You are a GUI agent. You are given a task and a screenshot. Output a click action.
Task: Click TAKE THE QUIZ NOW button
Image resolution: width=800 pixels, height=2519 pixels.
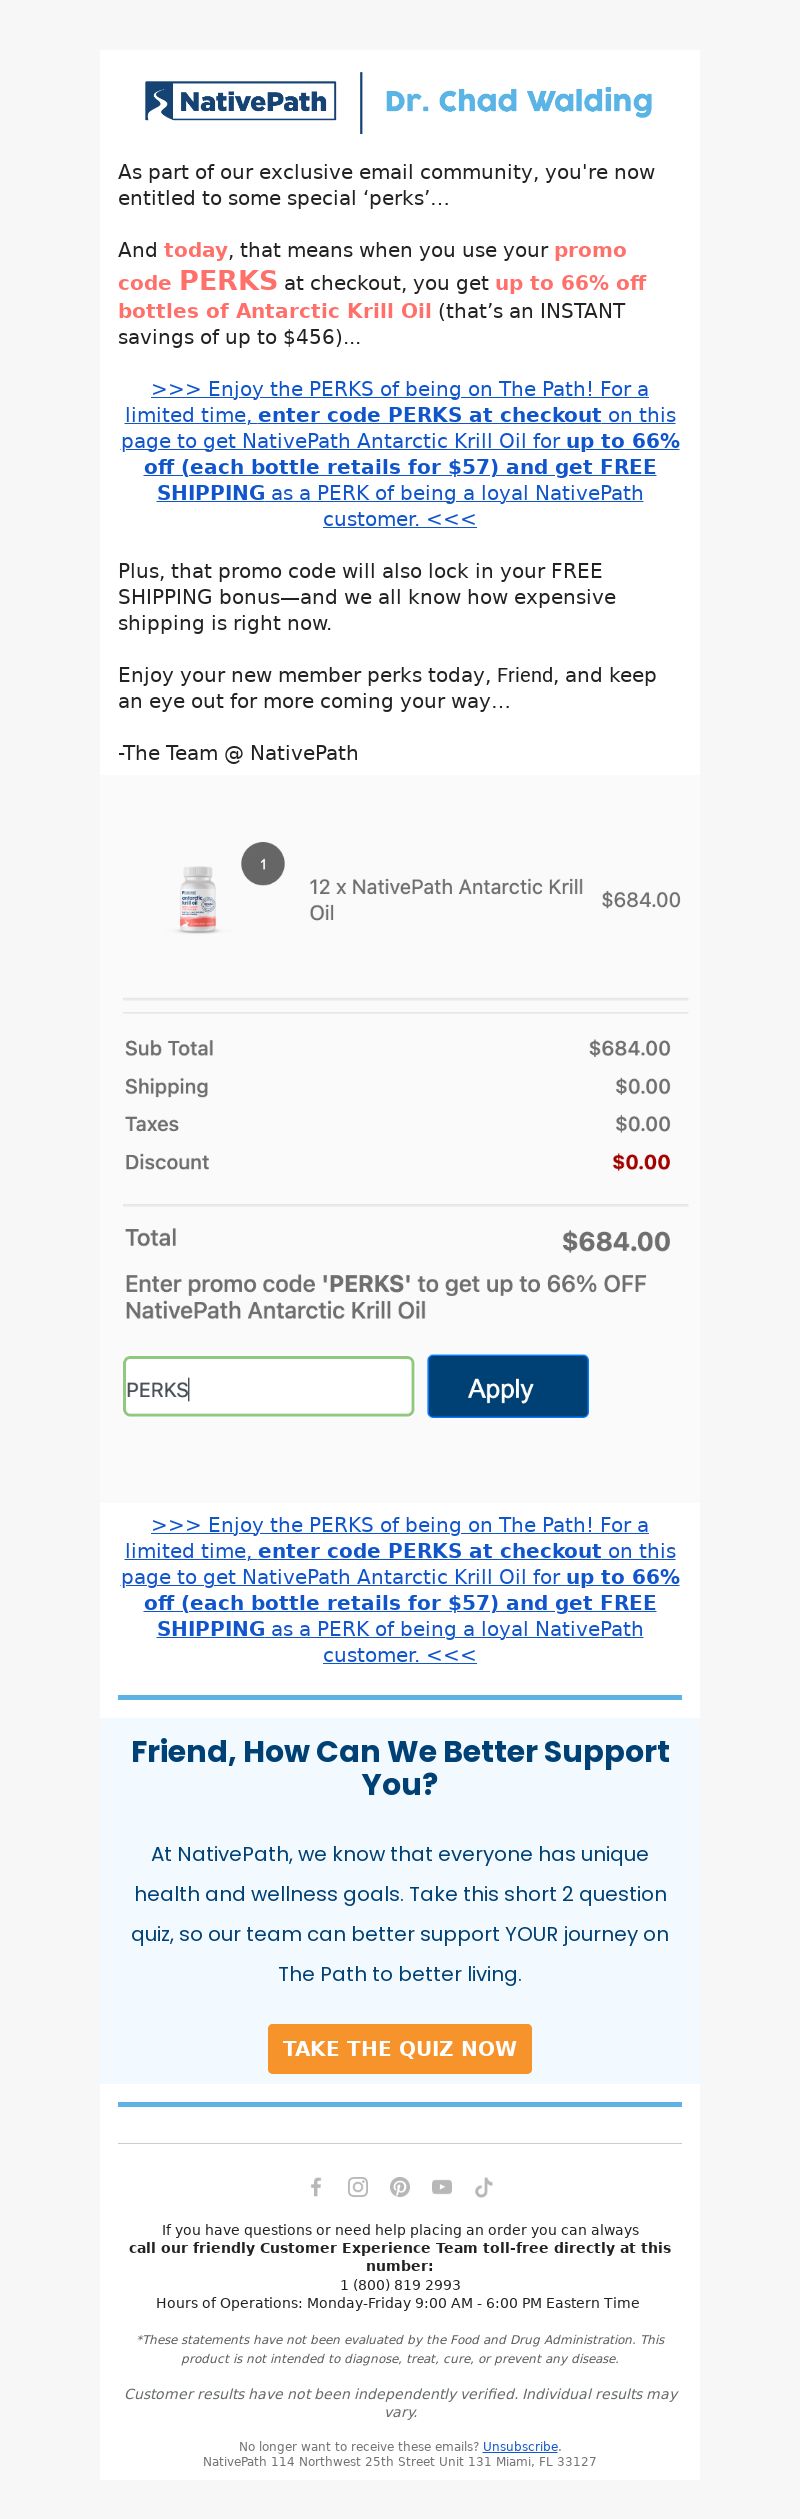coord(400,2049)
